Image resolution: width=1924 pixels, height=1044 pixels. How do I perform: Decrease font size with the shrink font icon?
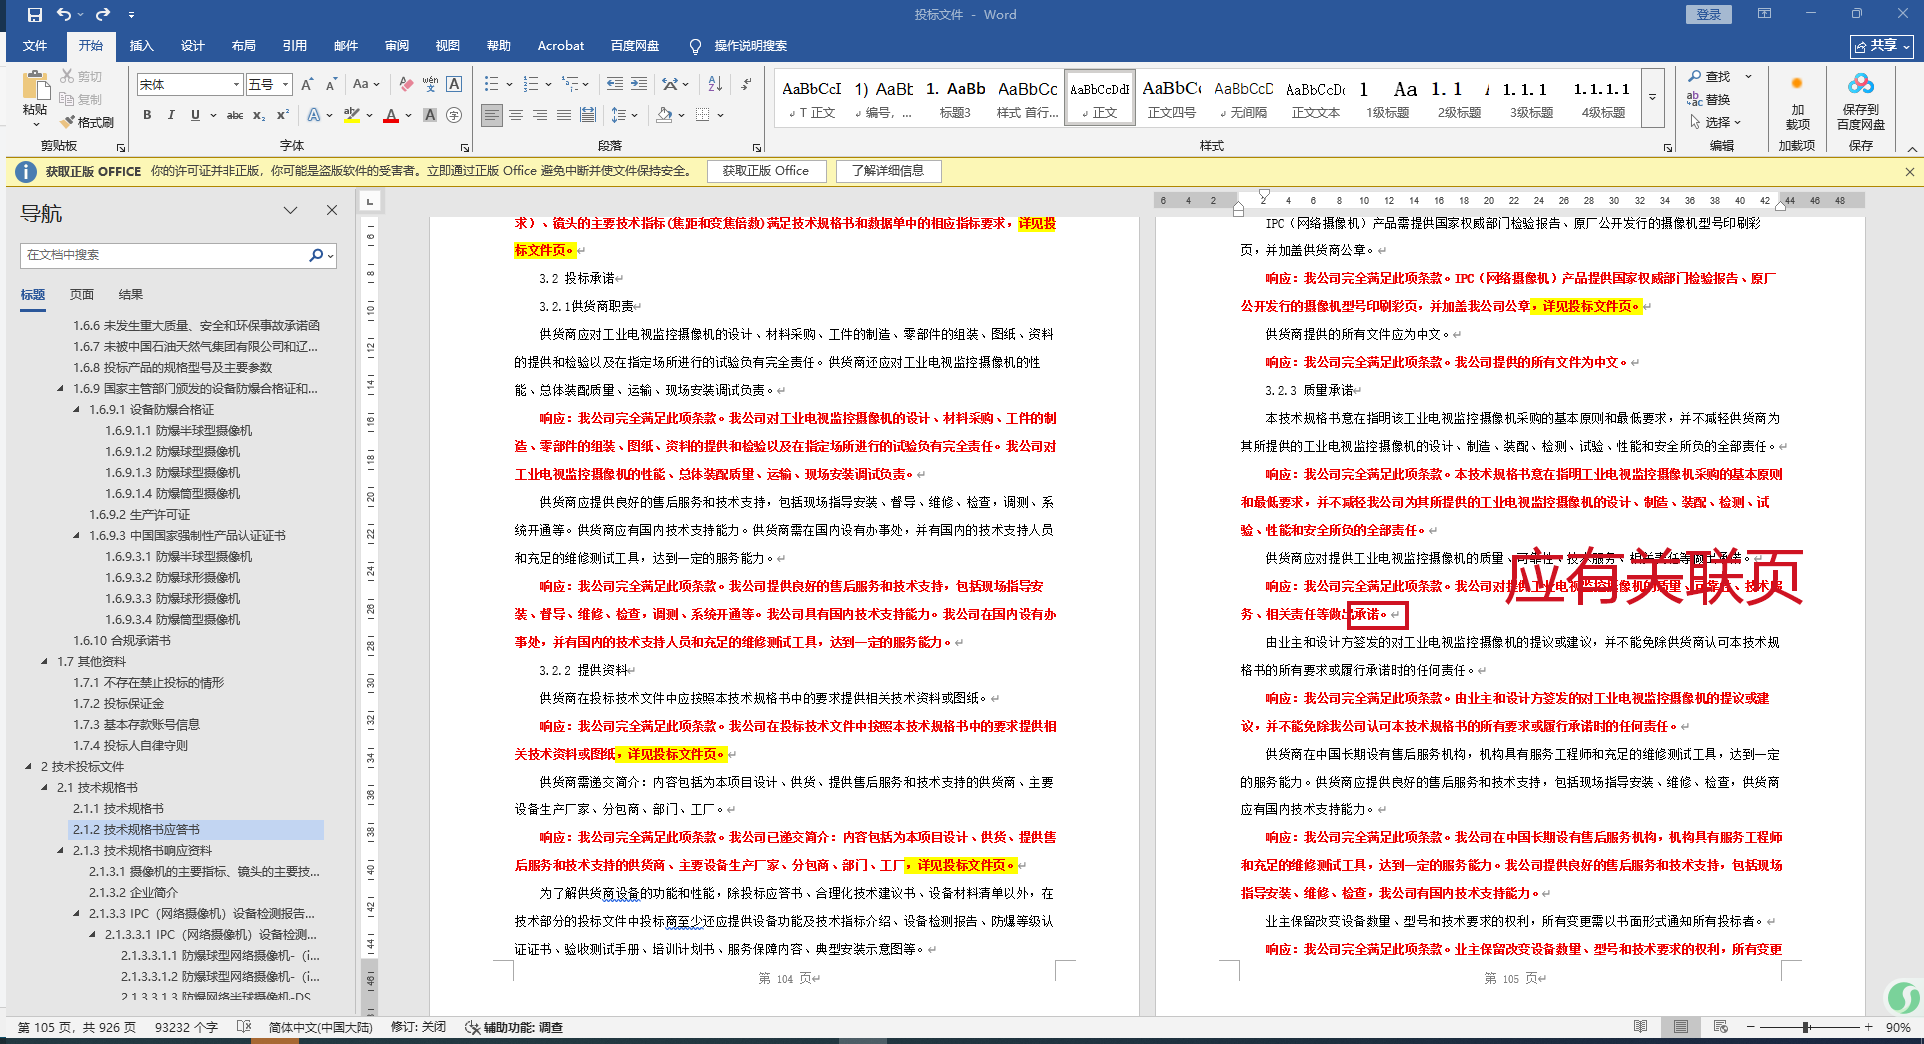pyautogui.click(x=331, y=85)
